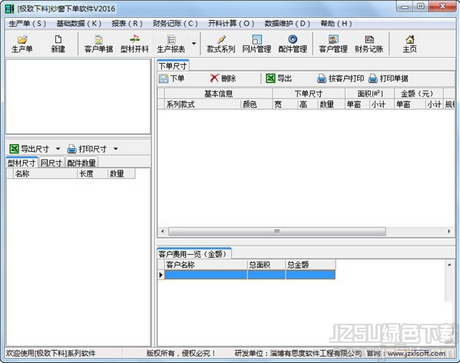Go to 主页 home icon
The image size is (460, 363).
click(x=410, y=44)
